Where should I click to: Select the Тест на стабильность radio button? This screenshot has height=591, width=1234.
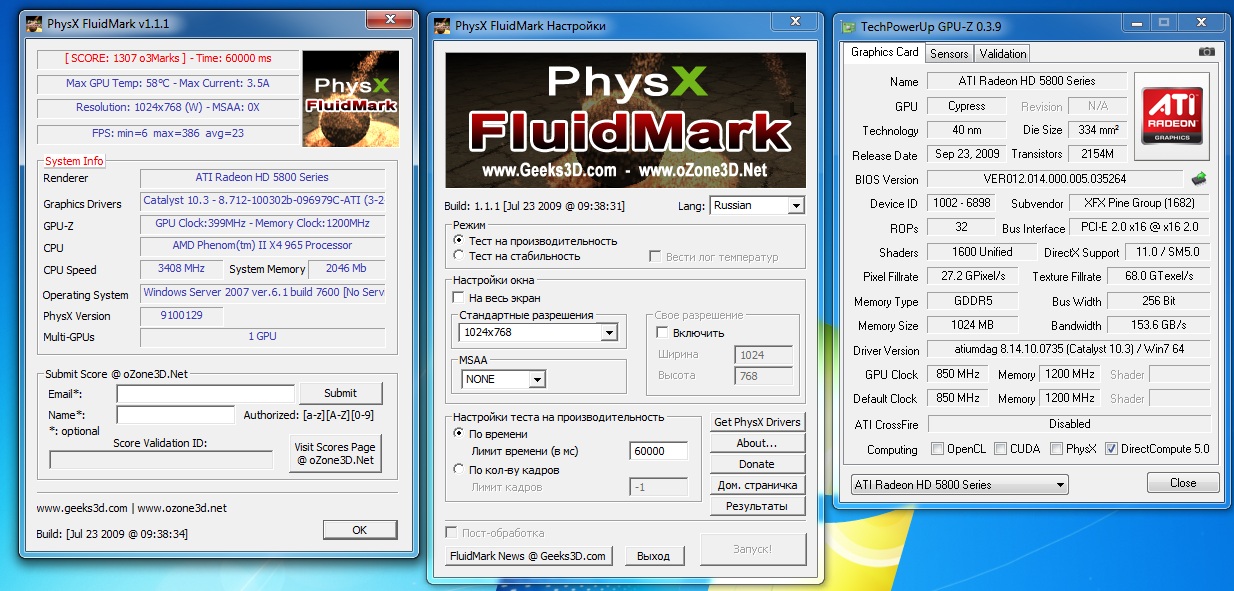click(459, 256)
